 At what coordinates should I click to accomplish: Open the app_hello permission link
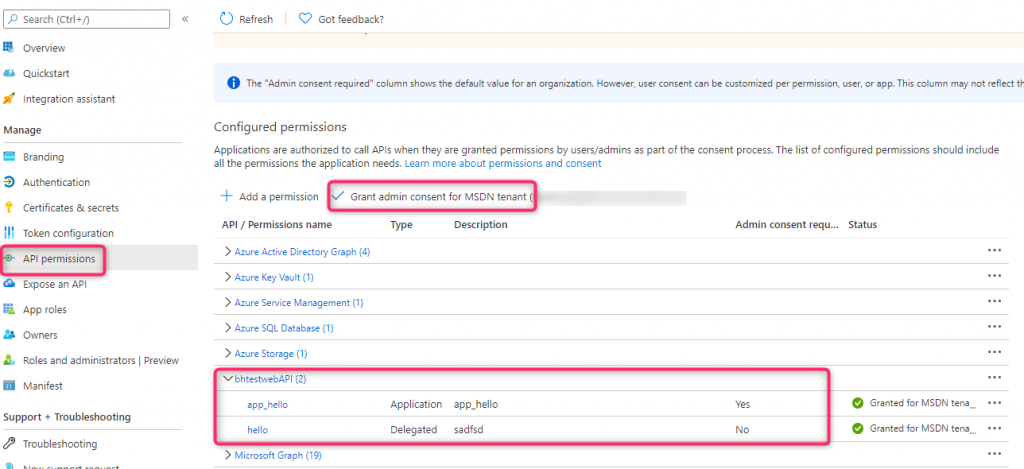click(268, 404)
